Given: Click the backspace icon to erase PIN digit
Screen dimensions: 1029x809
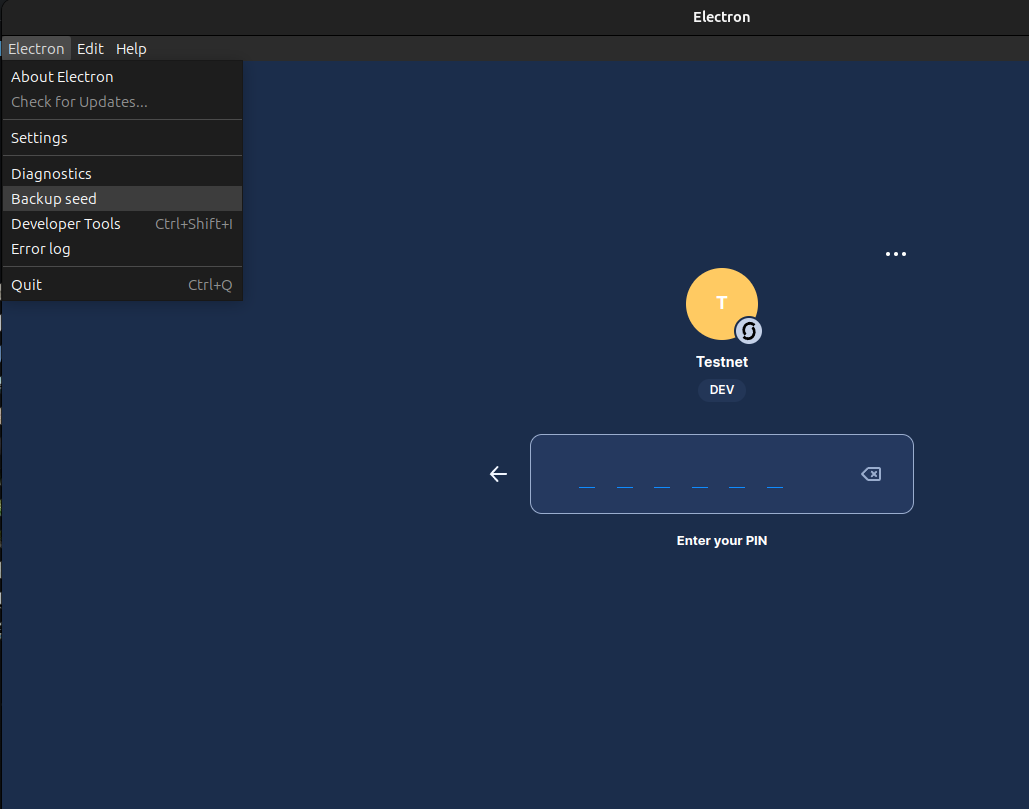Looking at the screenshot, I should tap(870, 474).
